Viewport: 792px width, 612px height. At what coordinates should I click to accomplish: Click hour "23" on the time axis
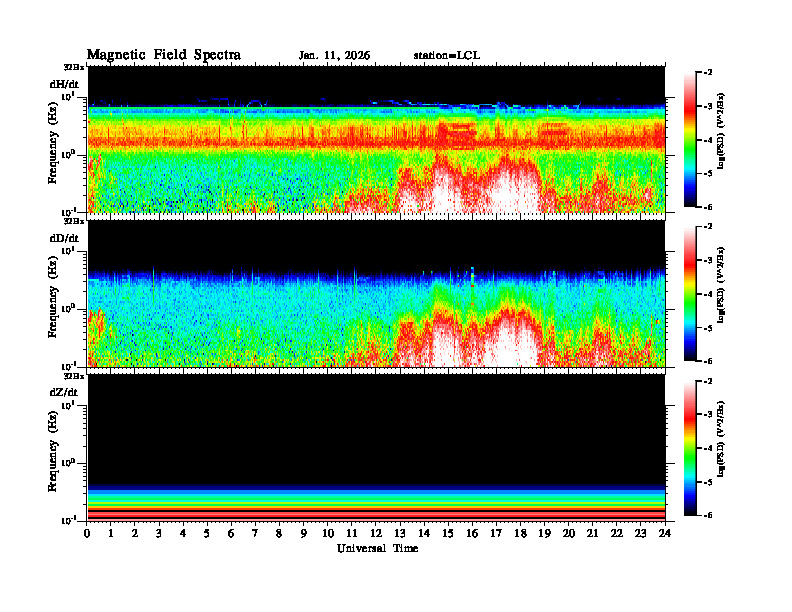640,533
